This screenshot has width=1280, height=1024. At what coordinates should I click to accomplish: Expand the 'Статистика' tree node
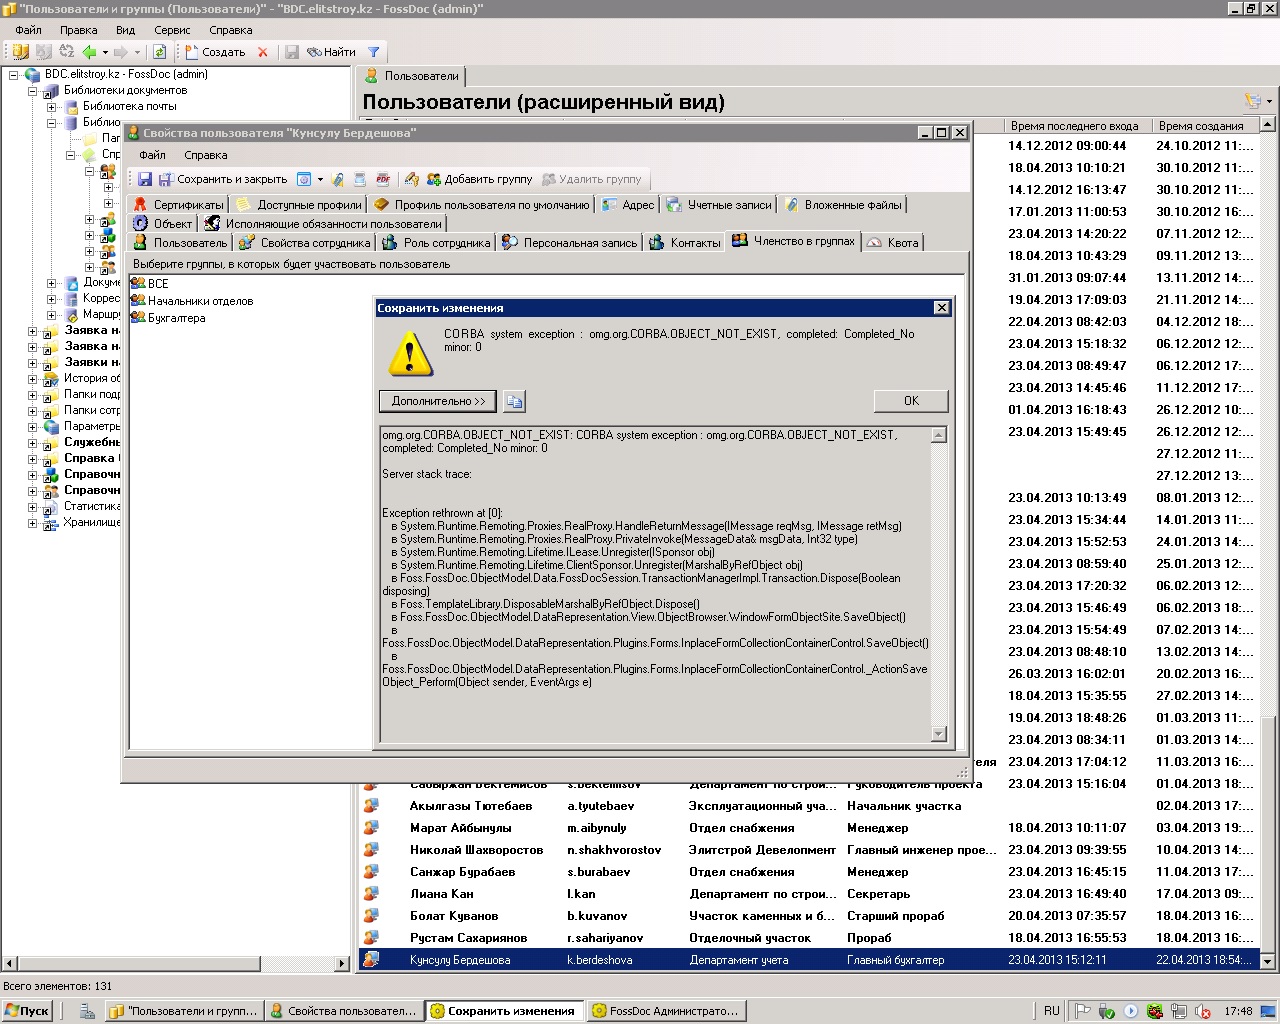point(33,506)
